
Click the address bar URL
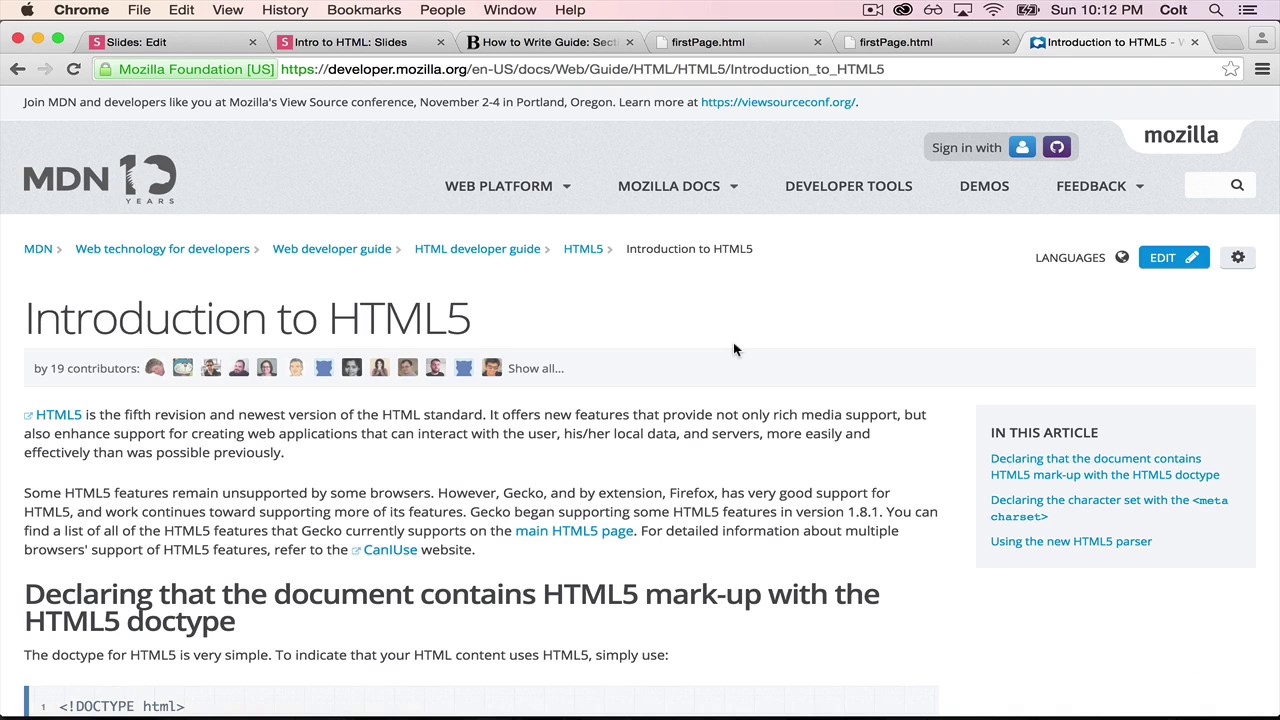[582, 69]
